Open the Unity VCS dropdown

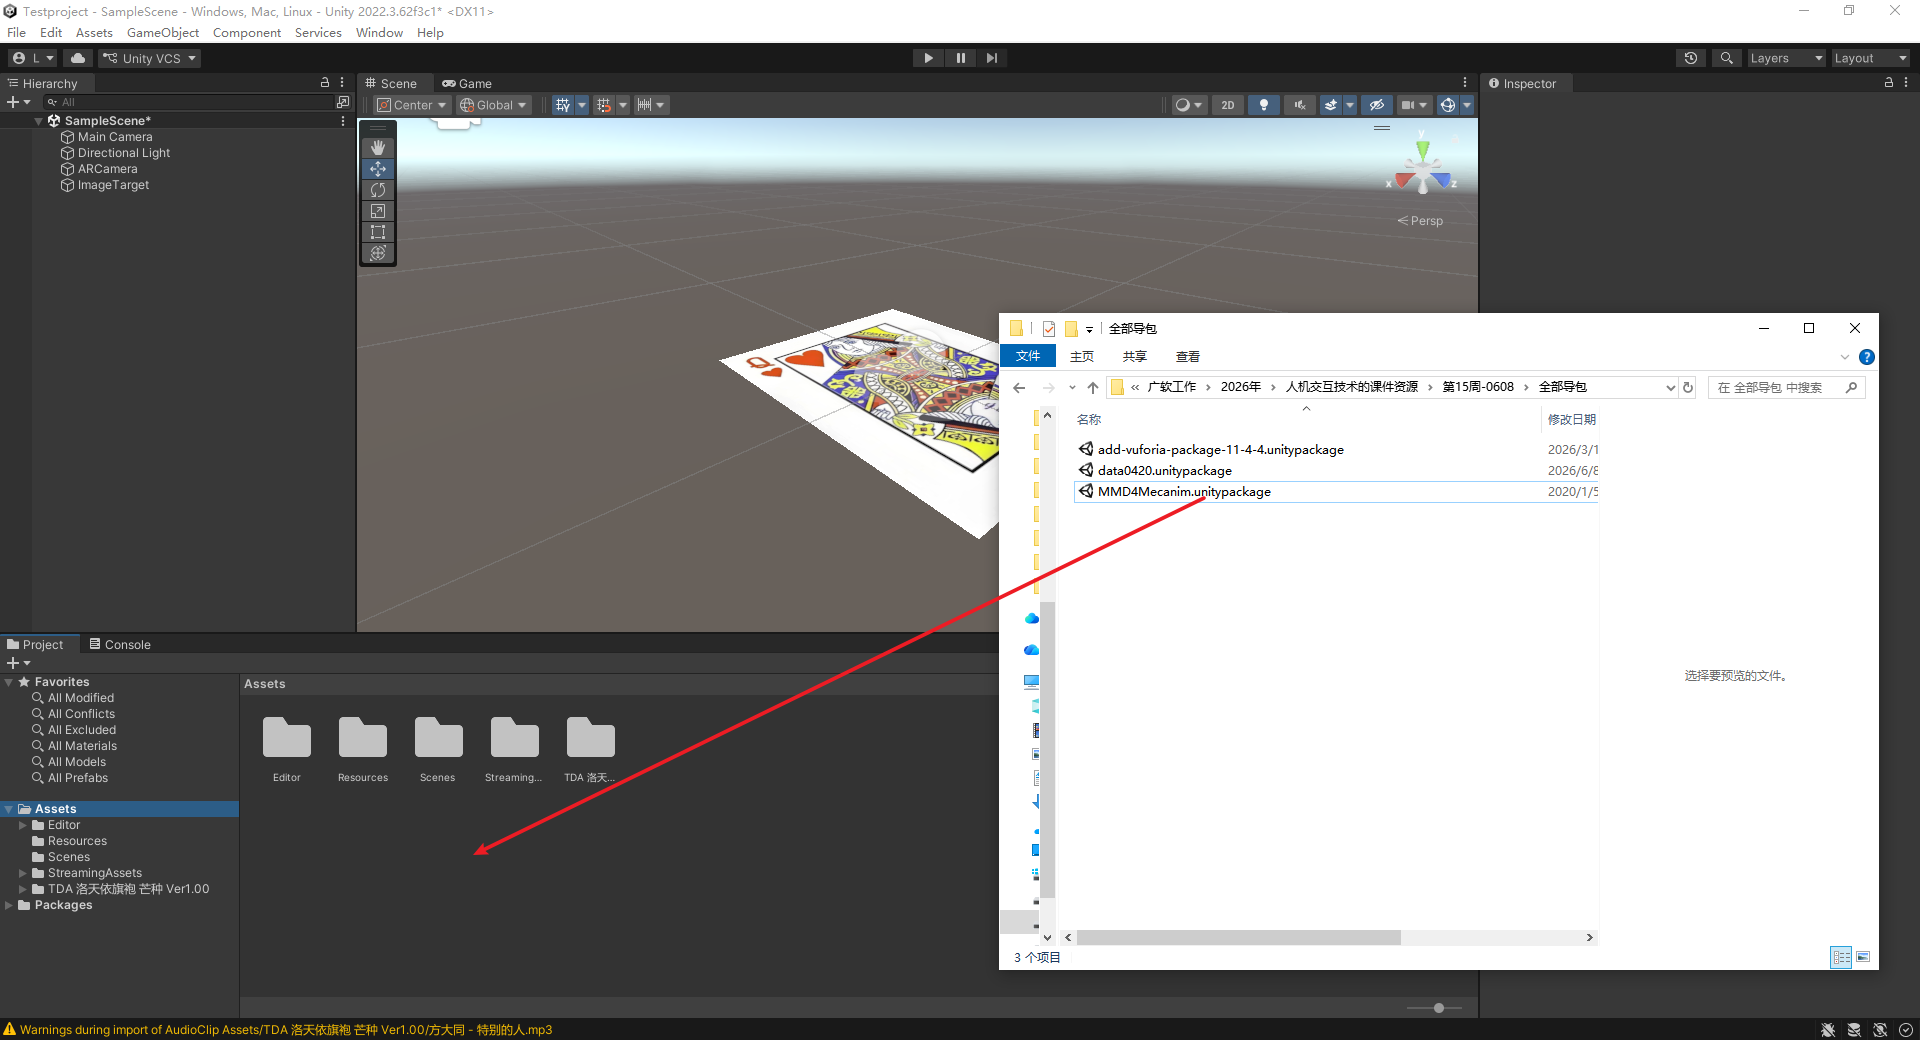click(150, 58)
